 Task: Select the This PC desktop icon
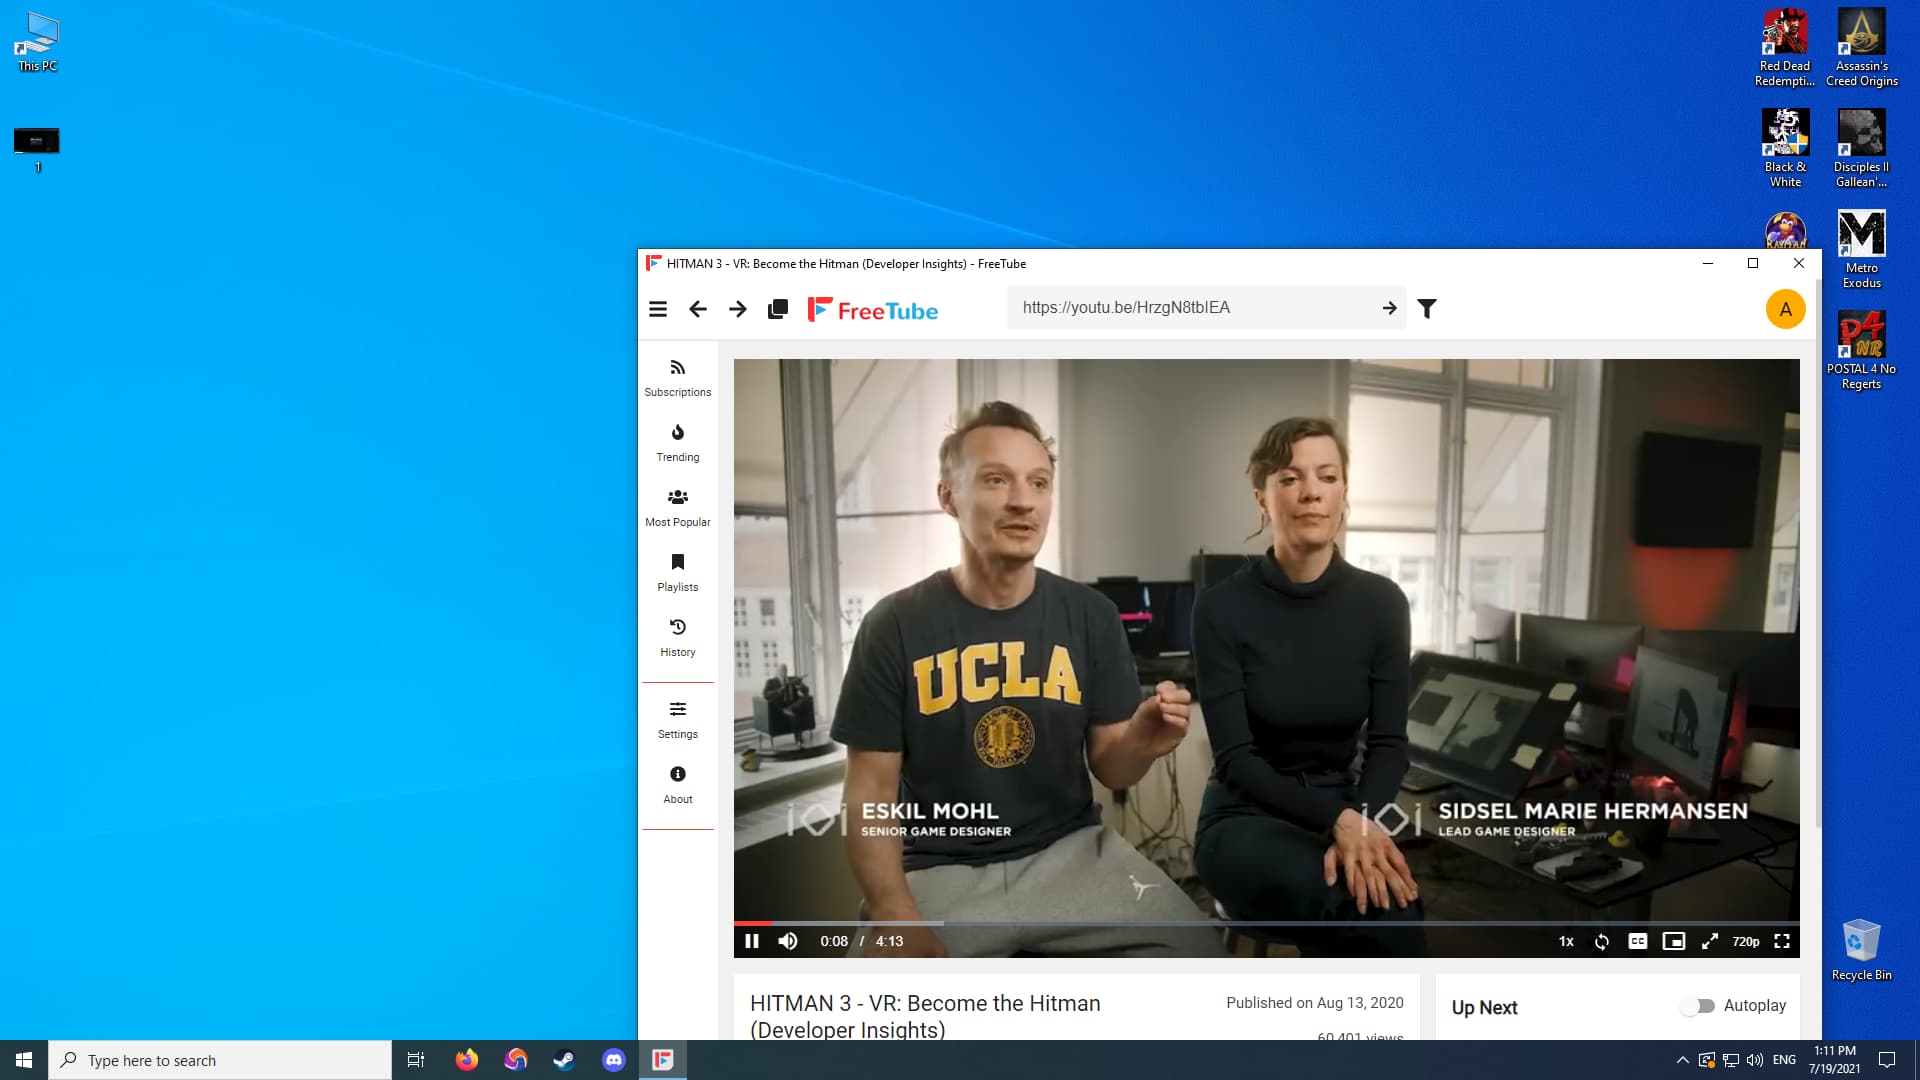(x=37, y=42)
